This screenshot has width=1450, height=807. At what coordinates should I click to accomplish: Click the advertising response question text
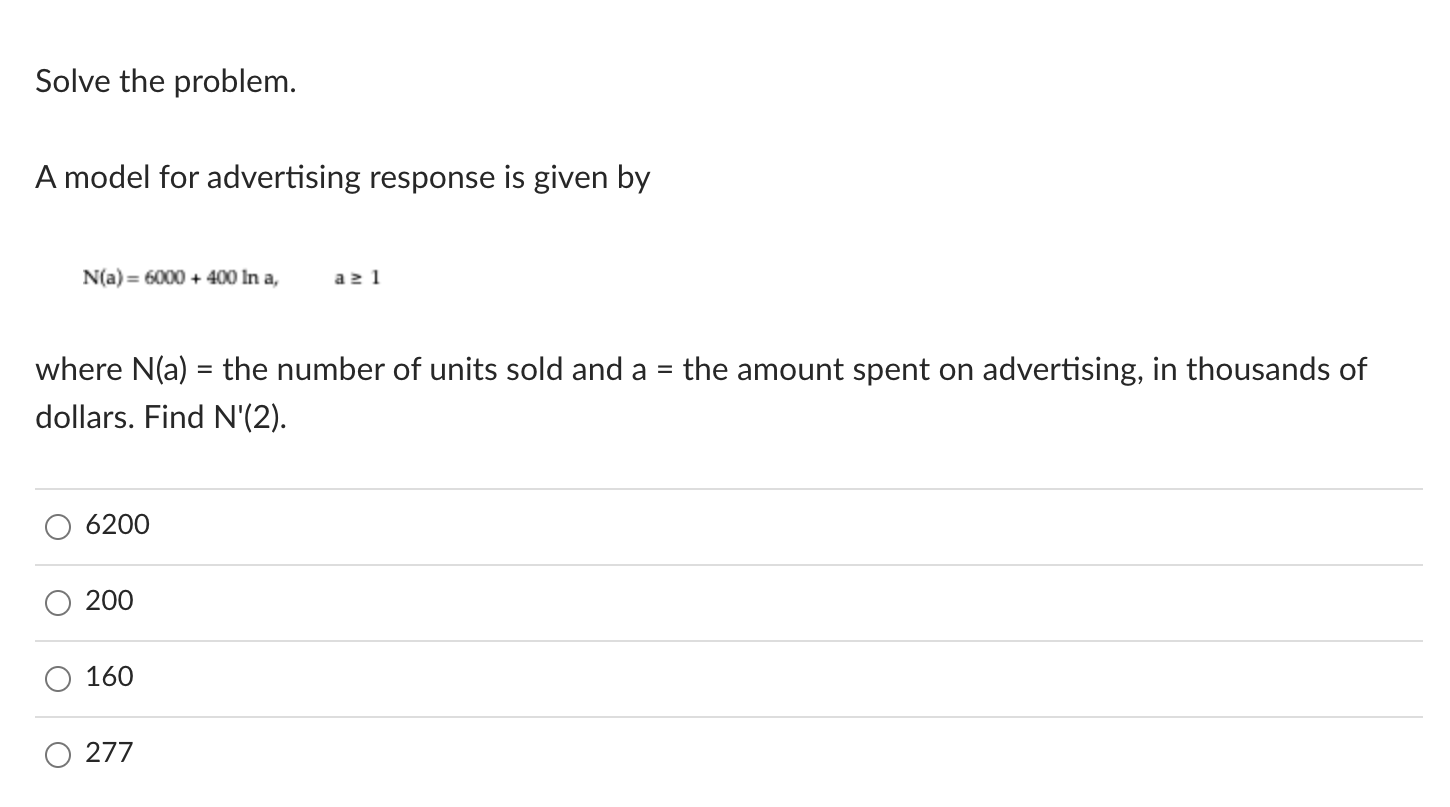coord(342,177)
